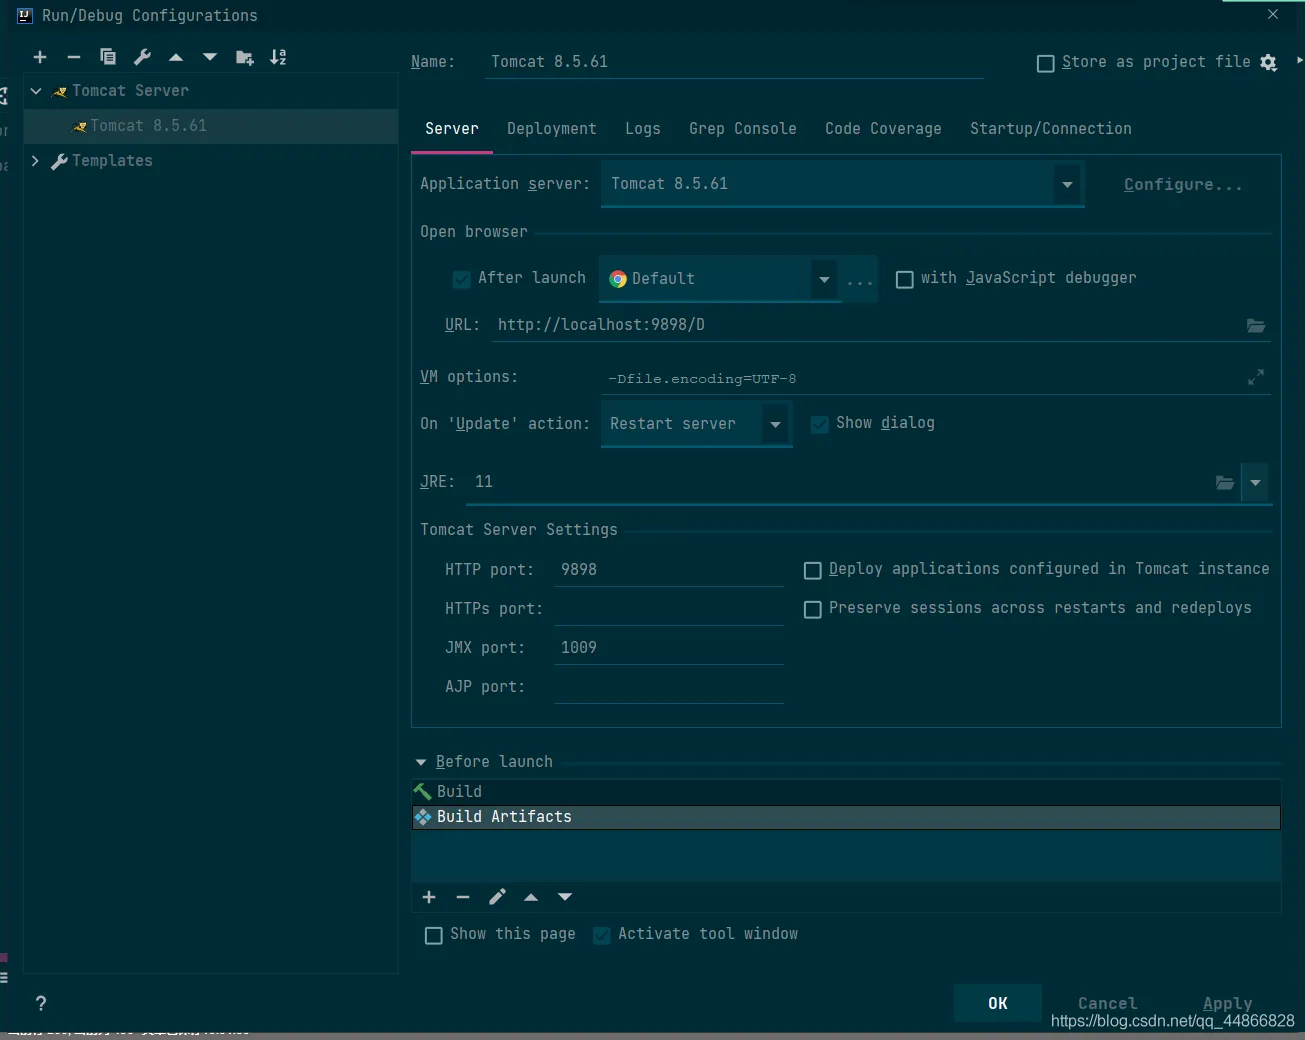Copy the selected configuration

click(x=108, y=57)
